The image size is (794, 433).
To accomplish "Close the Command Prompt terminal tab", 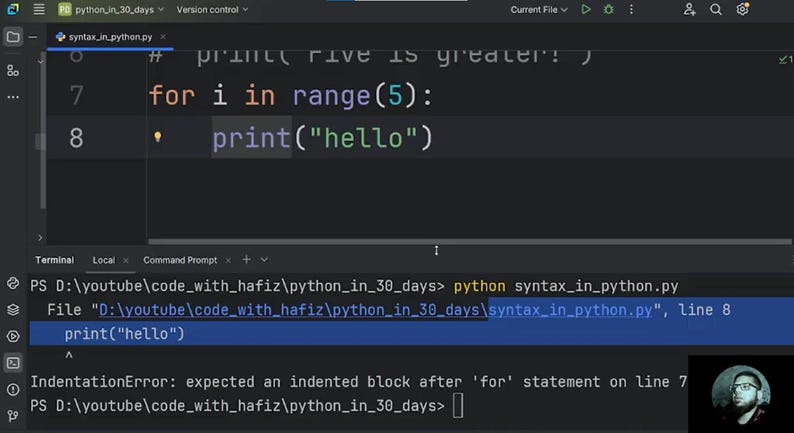I will (x=228, y=260).
